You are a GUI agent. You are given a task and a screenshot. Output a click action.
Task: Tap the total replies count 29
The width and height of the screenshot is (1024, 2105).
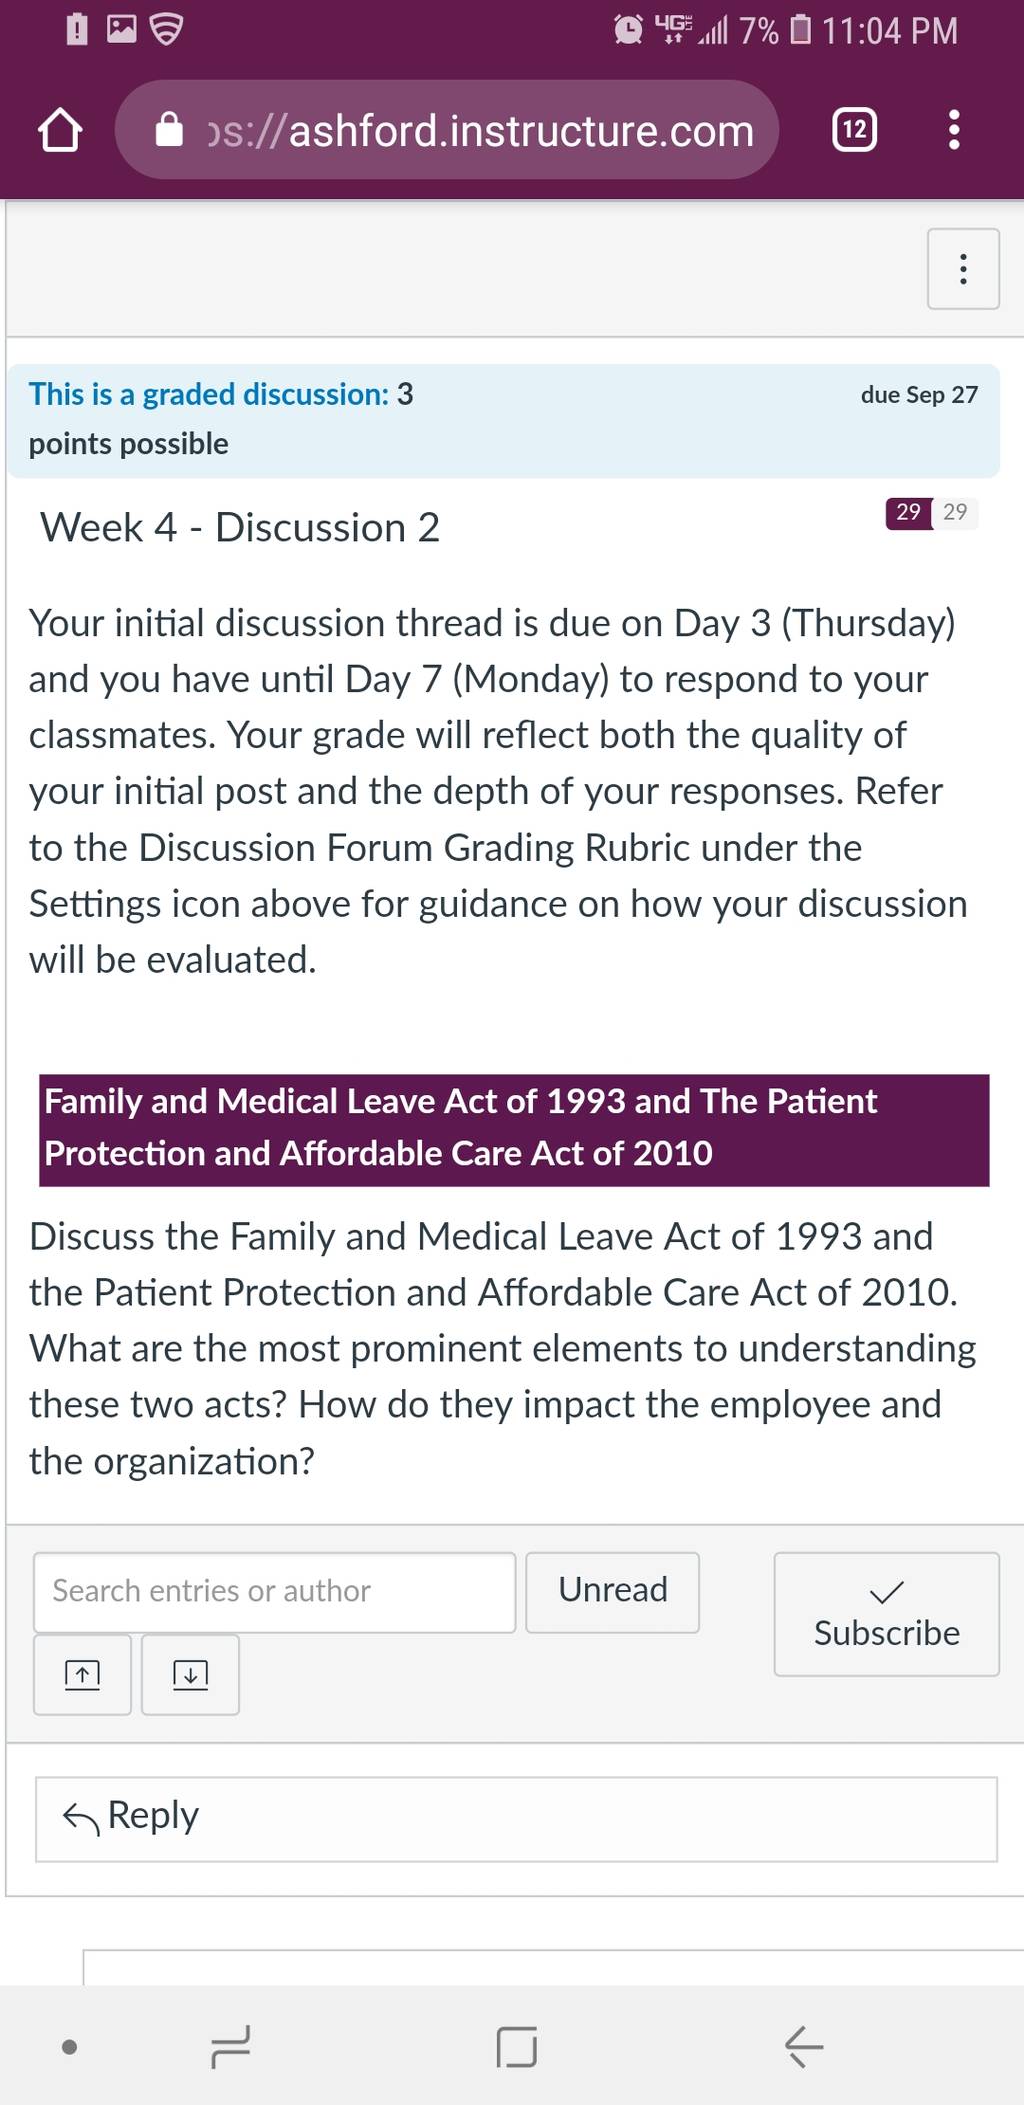[x=955, y=512]
